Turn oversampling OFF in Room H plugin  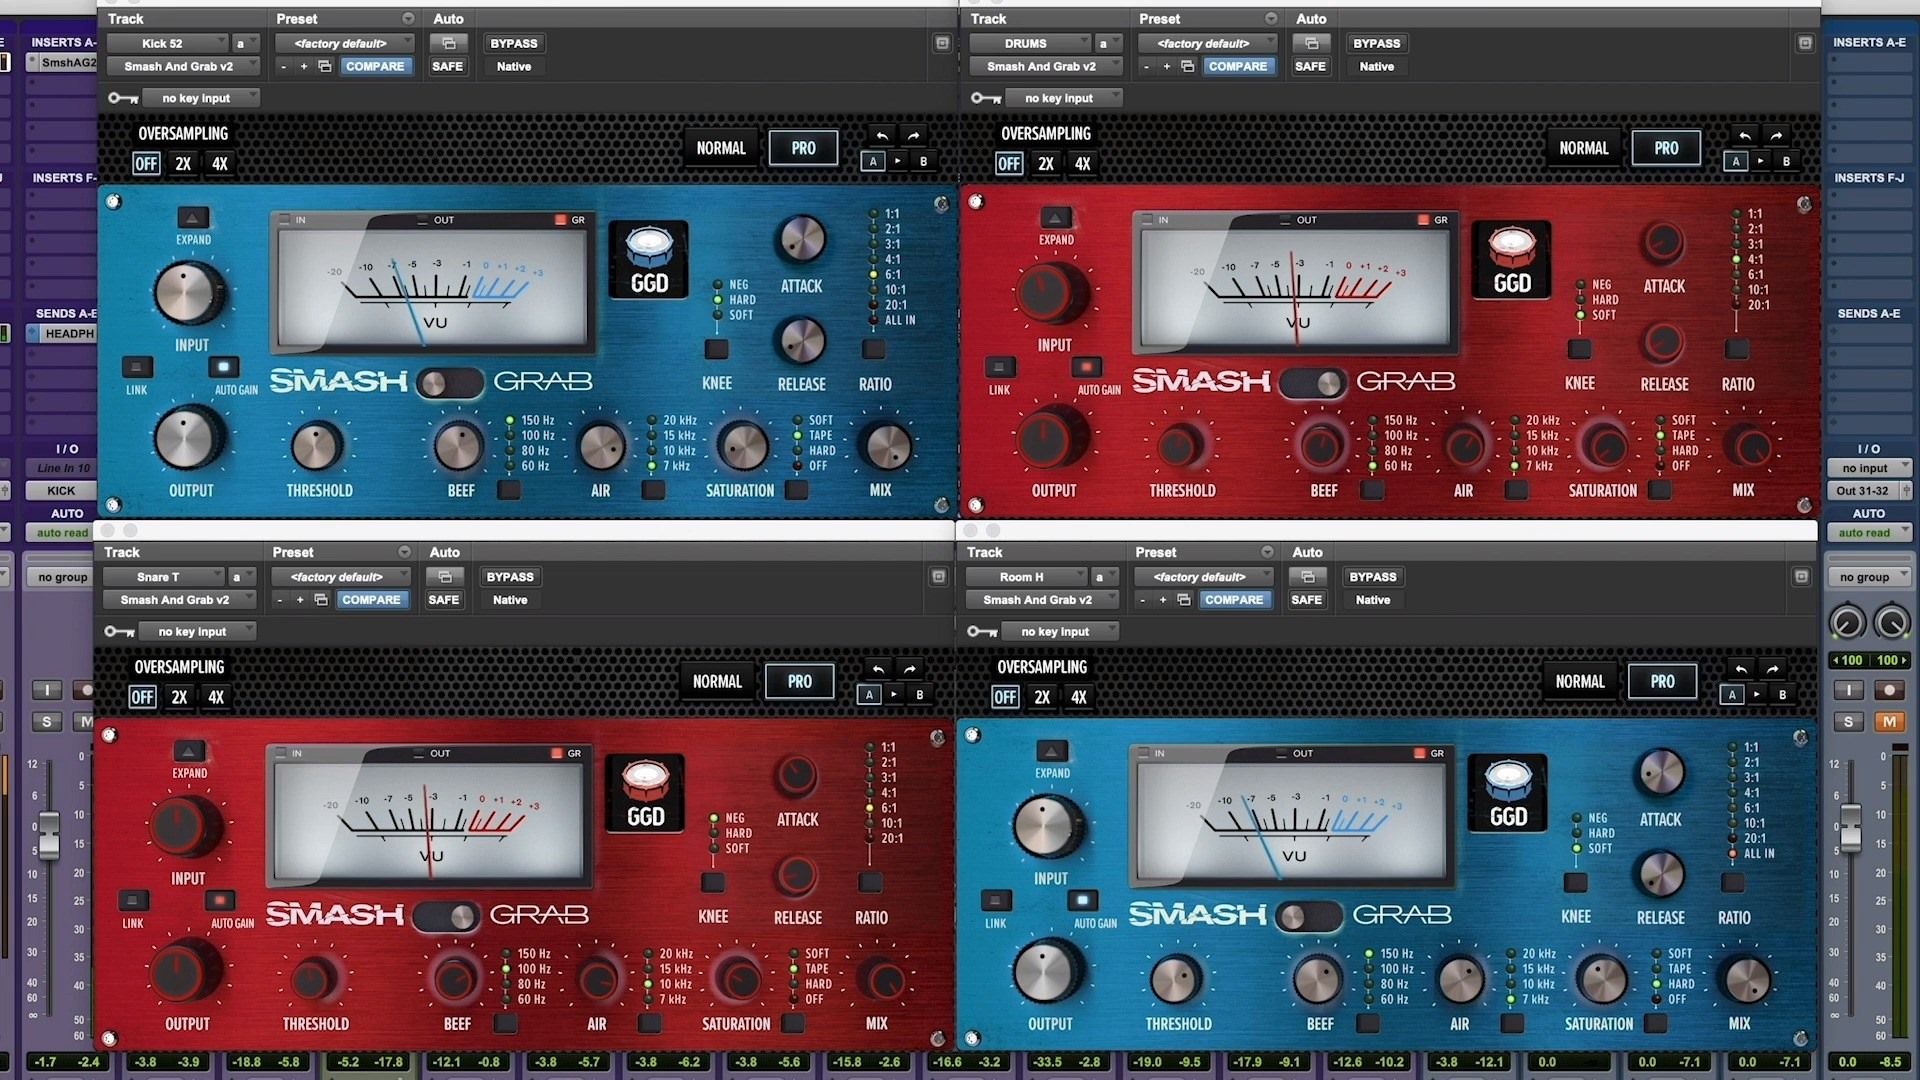(1005, 697)
